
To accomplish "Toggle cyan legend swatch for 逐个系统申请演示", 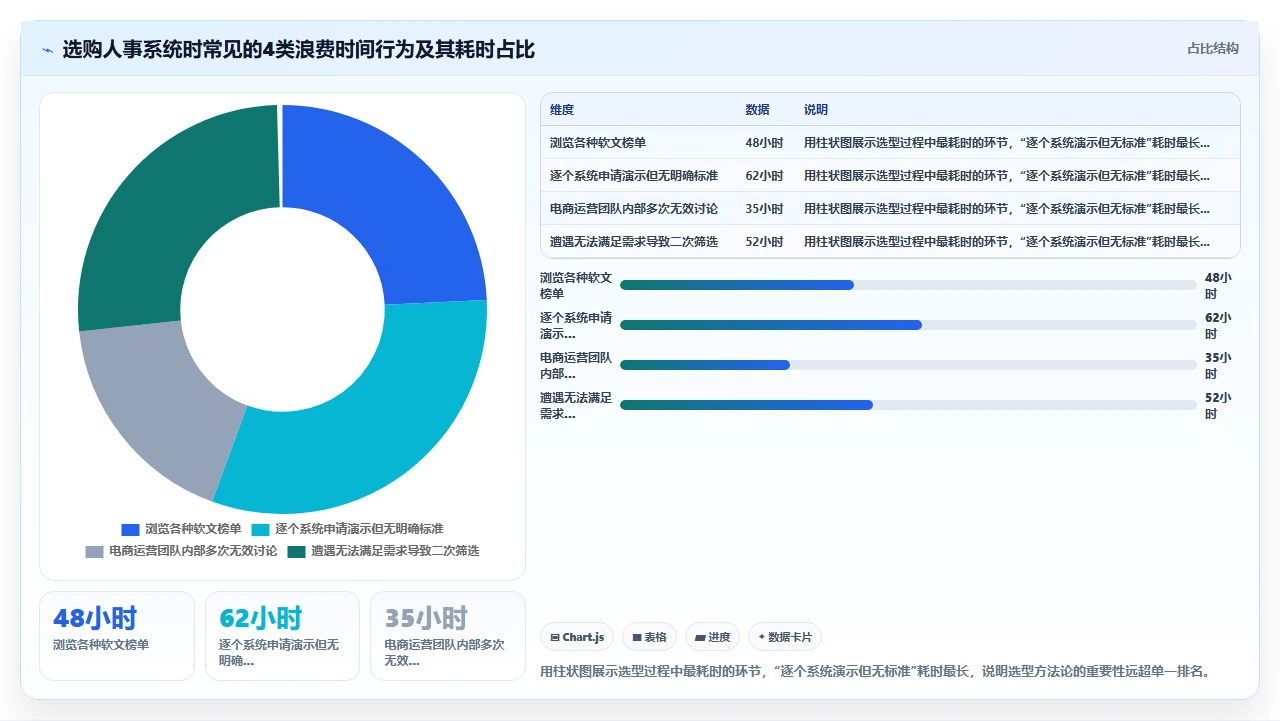I will tap(260, 529).
